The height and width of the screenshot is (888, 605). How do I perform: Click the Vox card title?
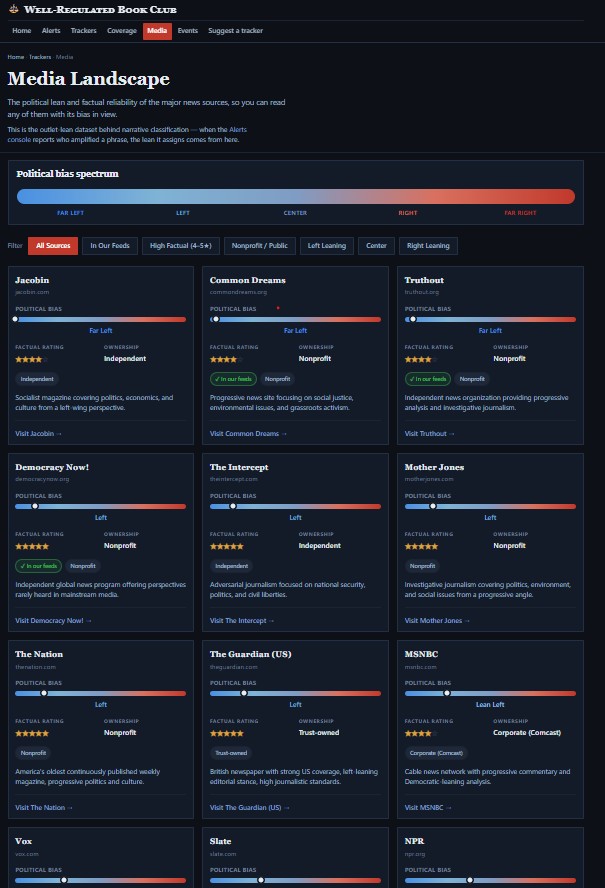23,841
